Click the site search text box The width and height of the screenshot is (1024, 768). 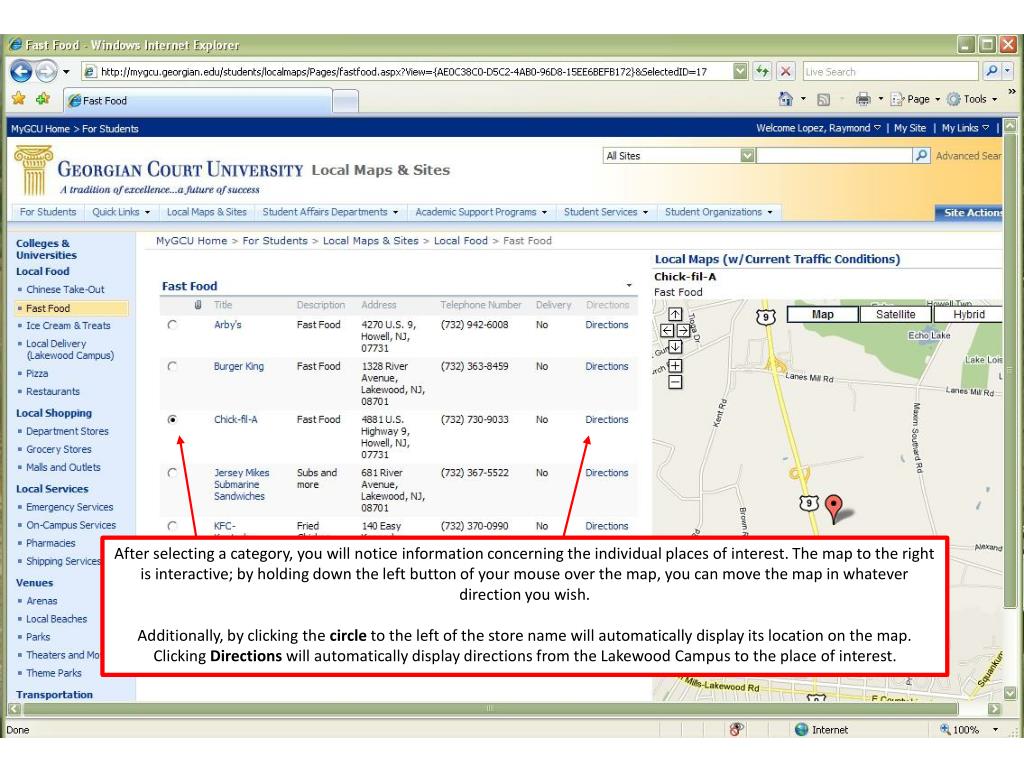point(834,155)
